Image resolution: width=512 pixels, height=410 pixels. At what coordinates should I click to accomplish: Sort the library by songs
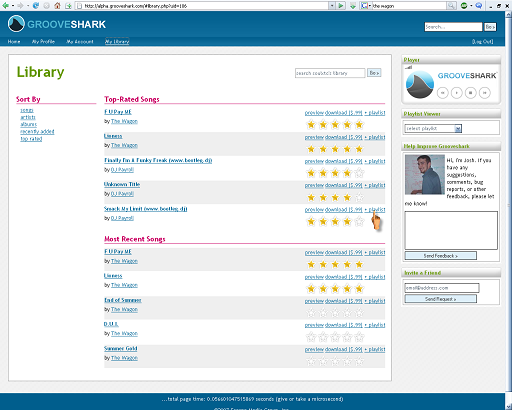click(x=27, y=110)
